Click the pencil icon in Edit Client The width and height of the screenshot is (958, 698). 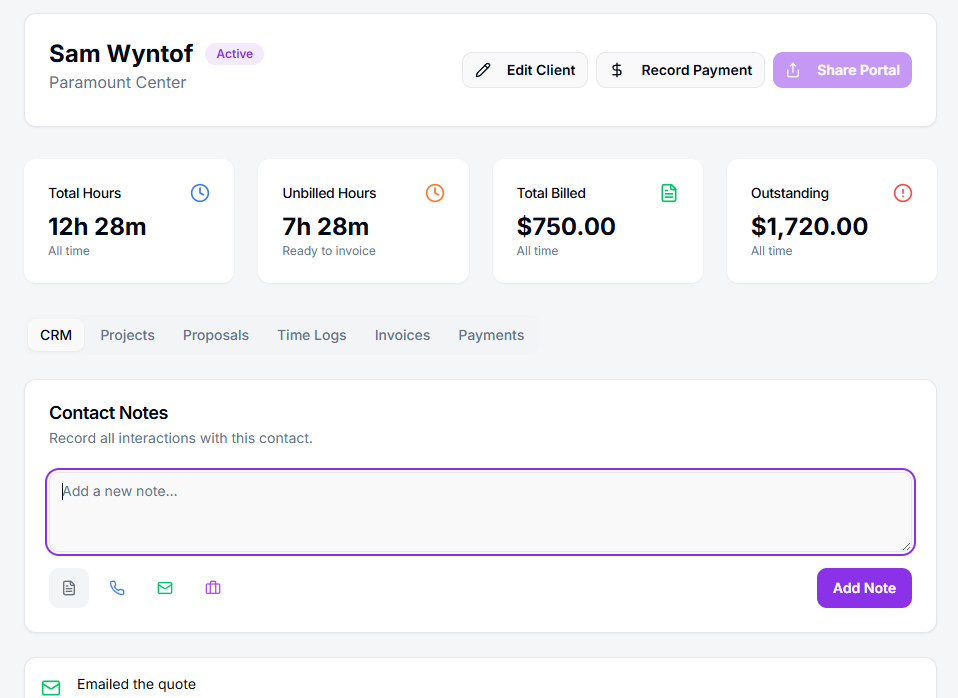point(483,70)
